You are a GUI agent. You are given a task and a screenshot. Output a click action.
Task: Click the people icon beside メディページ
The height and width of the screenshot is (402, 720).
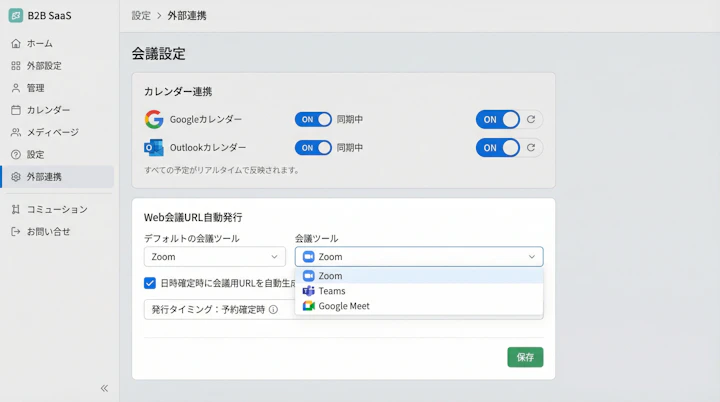point(16,132)
